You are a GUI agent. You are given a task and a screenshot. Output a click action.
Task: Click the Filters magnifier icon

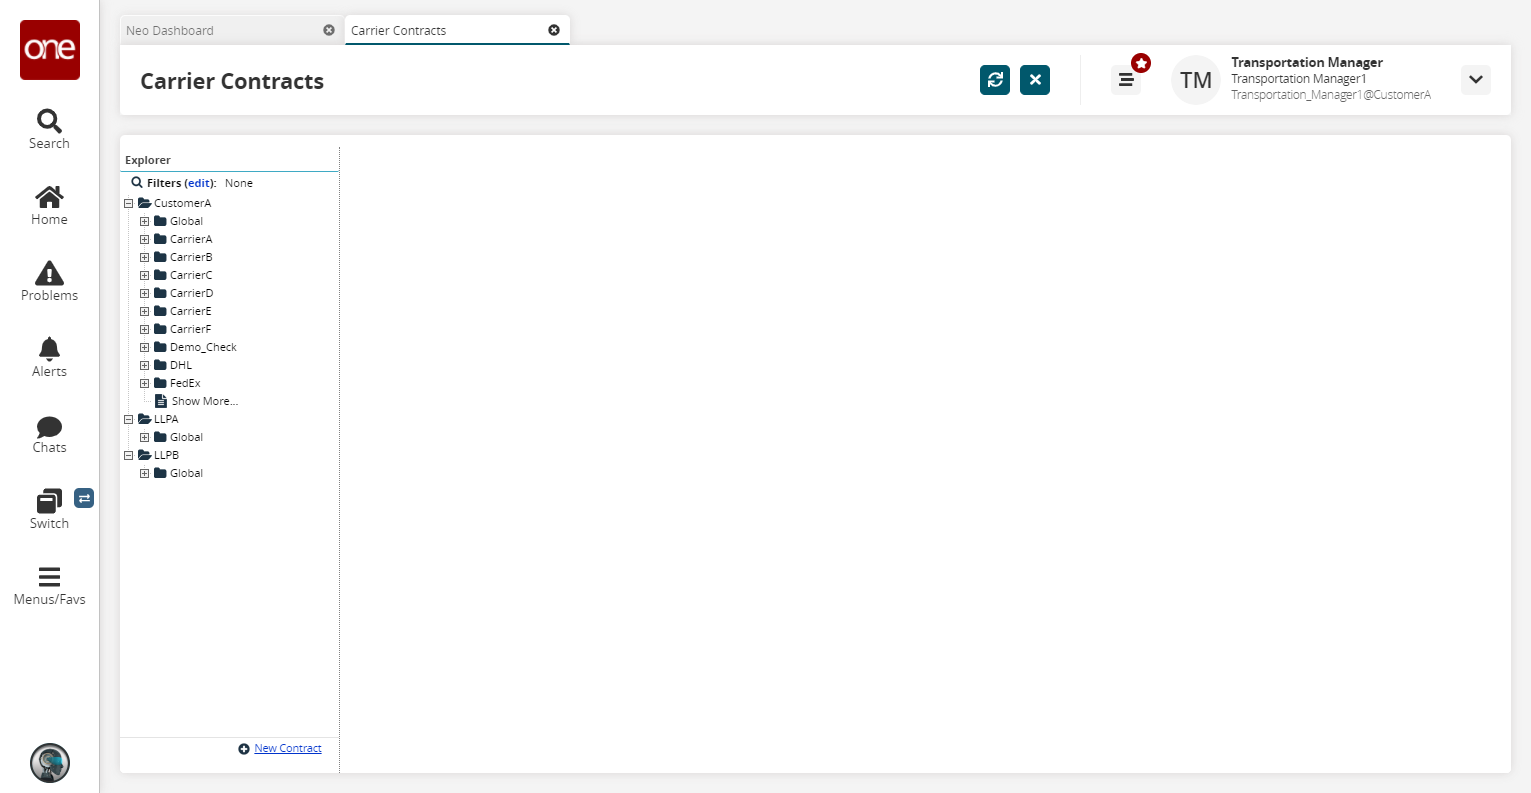pyautogui.click(x=137, y=183)
